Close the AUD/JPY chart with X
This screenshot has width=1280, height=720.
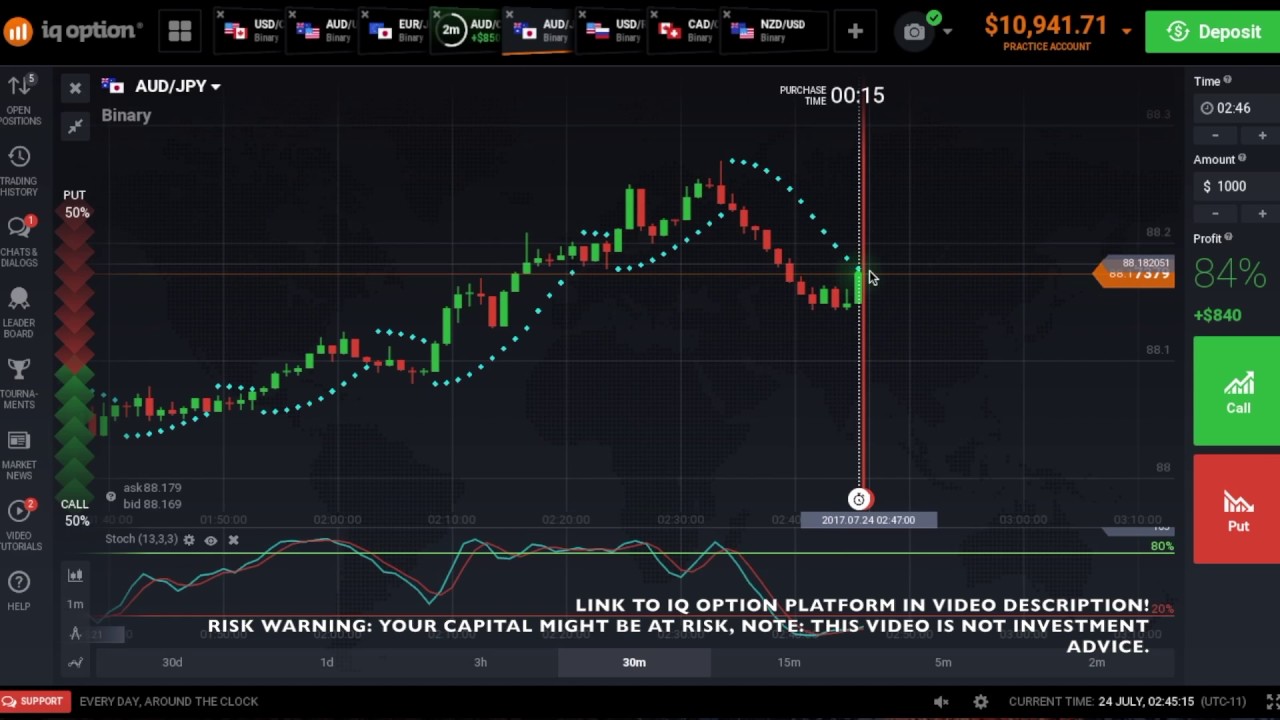click(x=75, y=89)
